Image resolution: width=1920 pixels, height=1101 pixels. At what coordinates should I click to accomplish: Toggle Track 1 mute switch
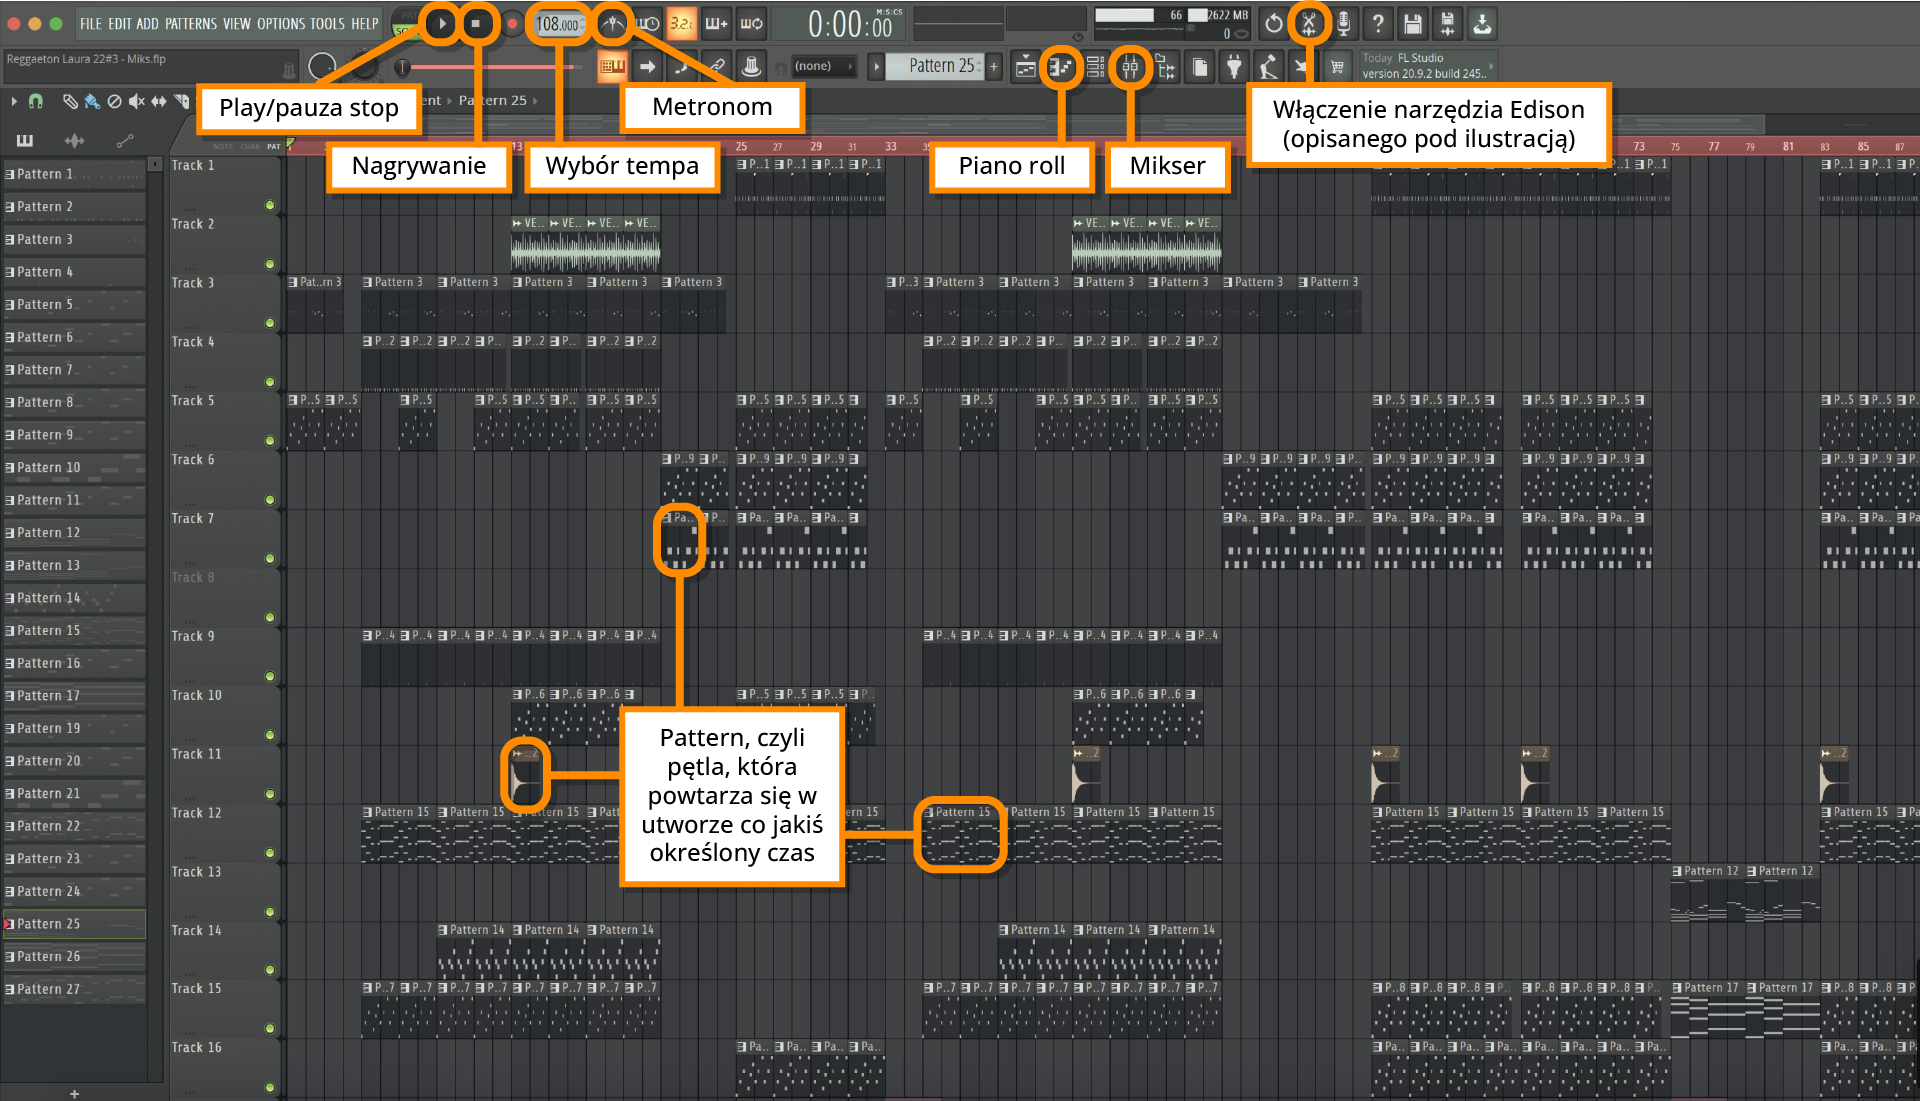[x=269, y=205]
